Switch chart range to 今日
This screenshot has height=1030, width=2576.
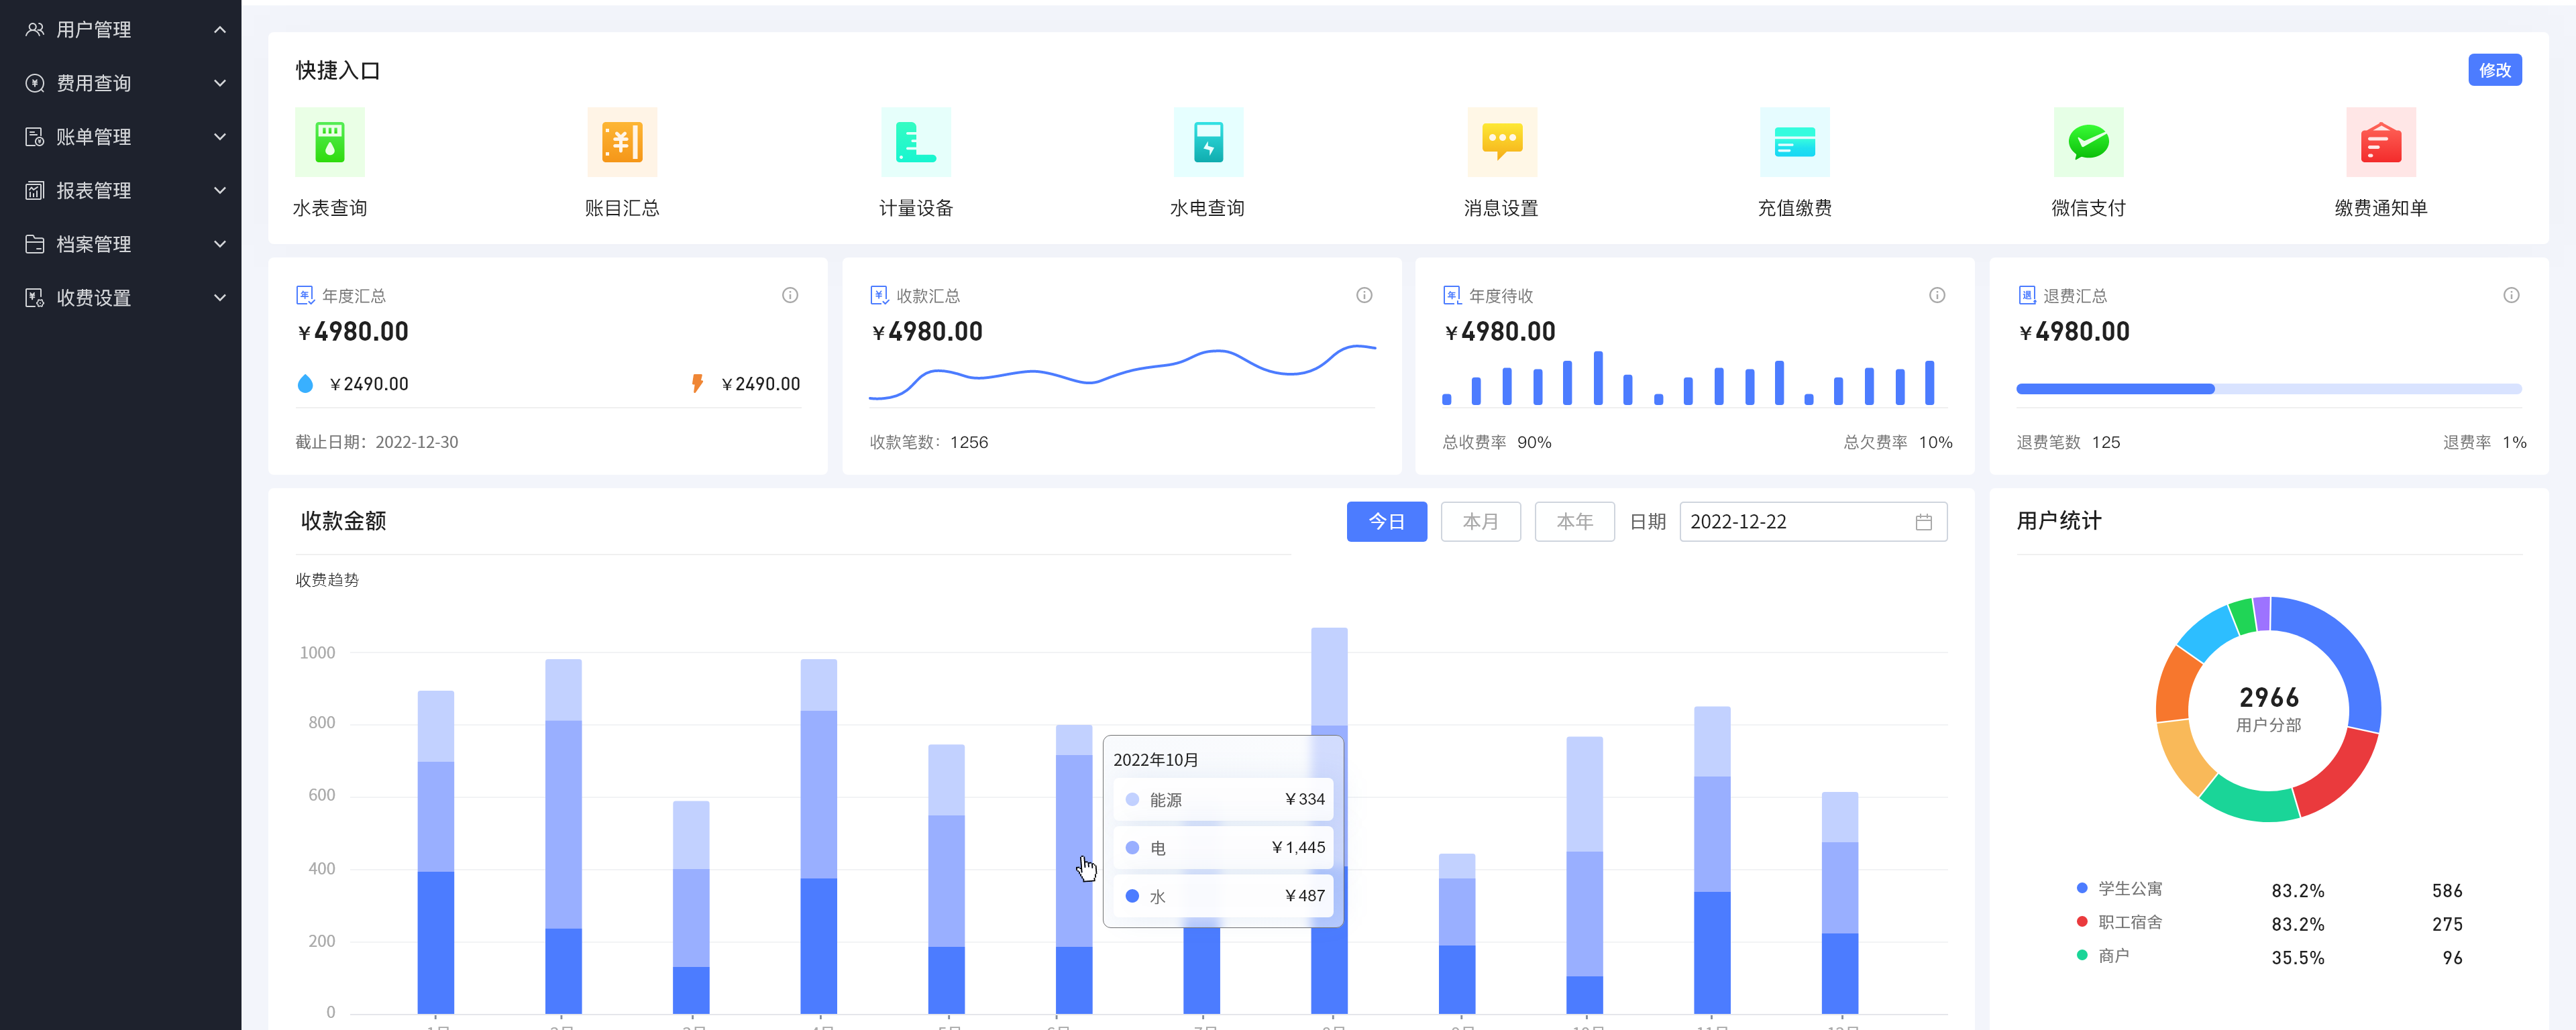coord(1386,522)
